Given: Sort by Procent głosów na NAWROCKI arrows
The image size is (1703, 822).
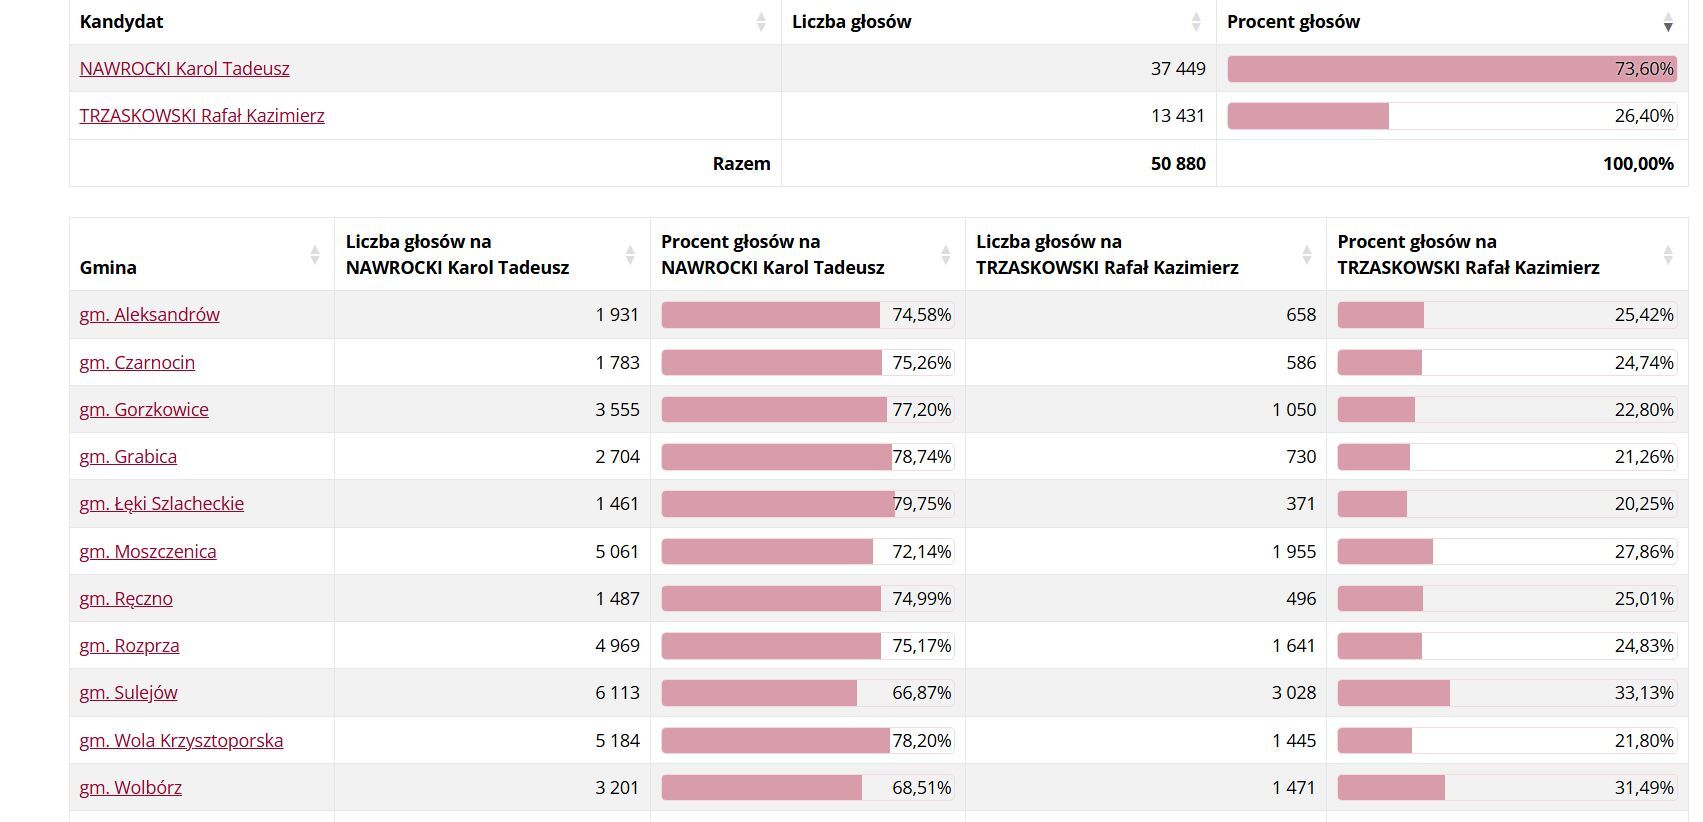Looking at the screenshot, I should click(945, 255).
